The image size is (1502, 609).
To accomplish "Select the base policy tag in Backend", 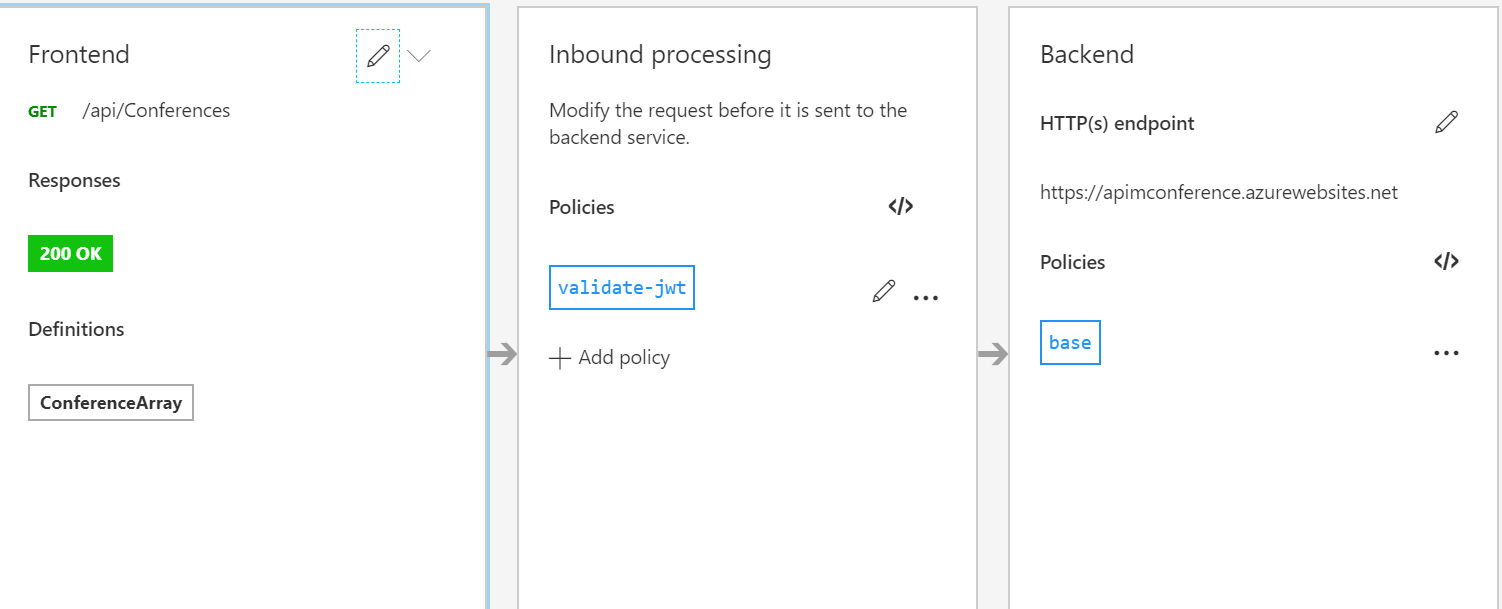I will (1070, 343).
